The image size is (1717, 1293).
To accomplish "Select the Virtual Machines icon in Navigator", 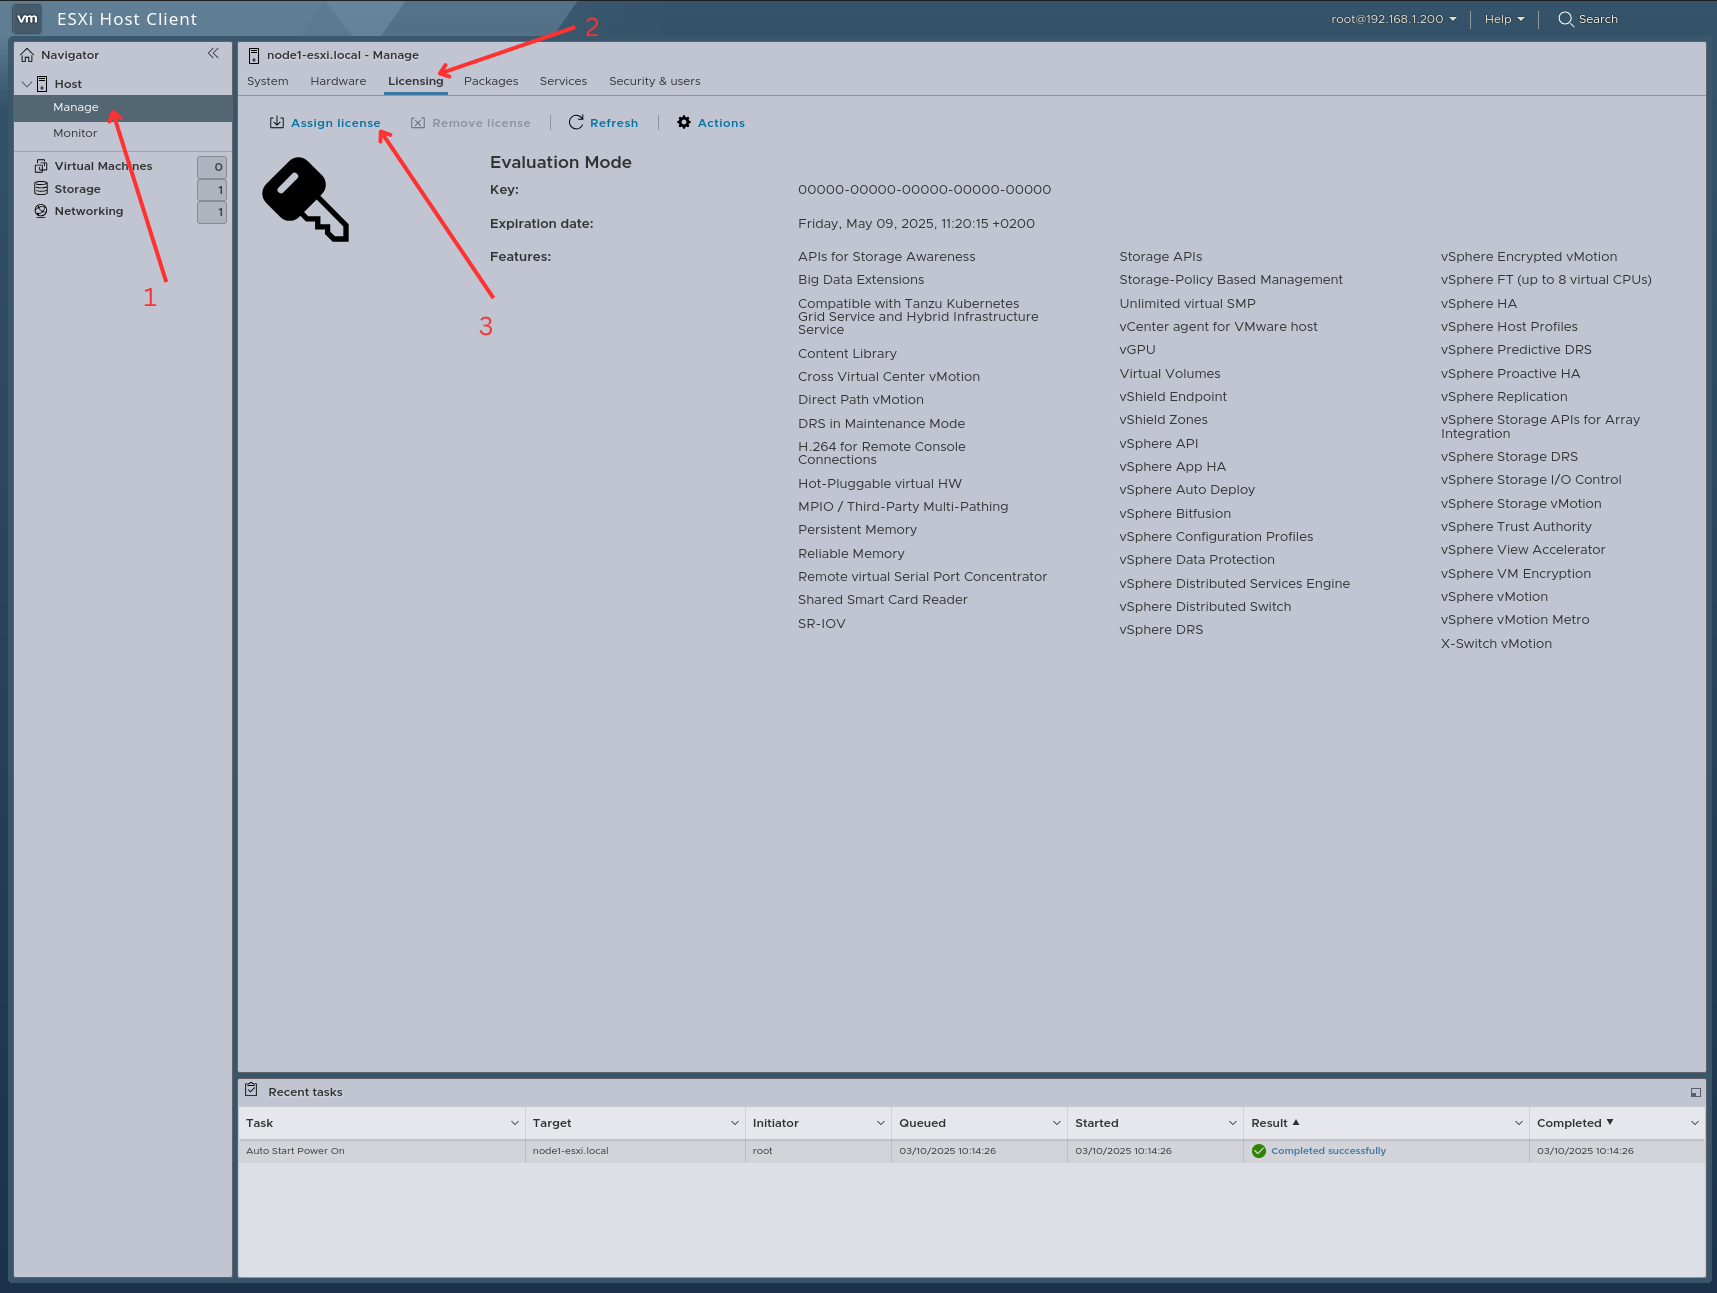I will 40,165.
